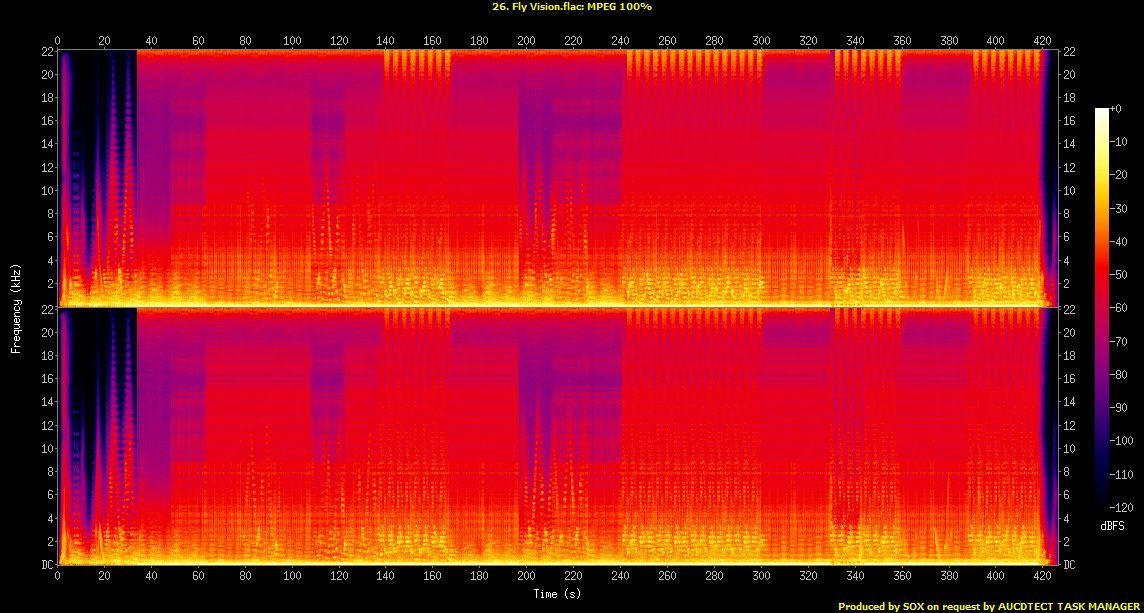Click the "Produced by SOX on request by AUCDTECT TASK MANAGER" footer
This screenshot has height=613, width=1144.
(x=989, y=606)
